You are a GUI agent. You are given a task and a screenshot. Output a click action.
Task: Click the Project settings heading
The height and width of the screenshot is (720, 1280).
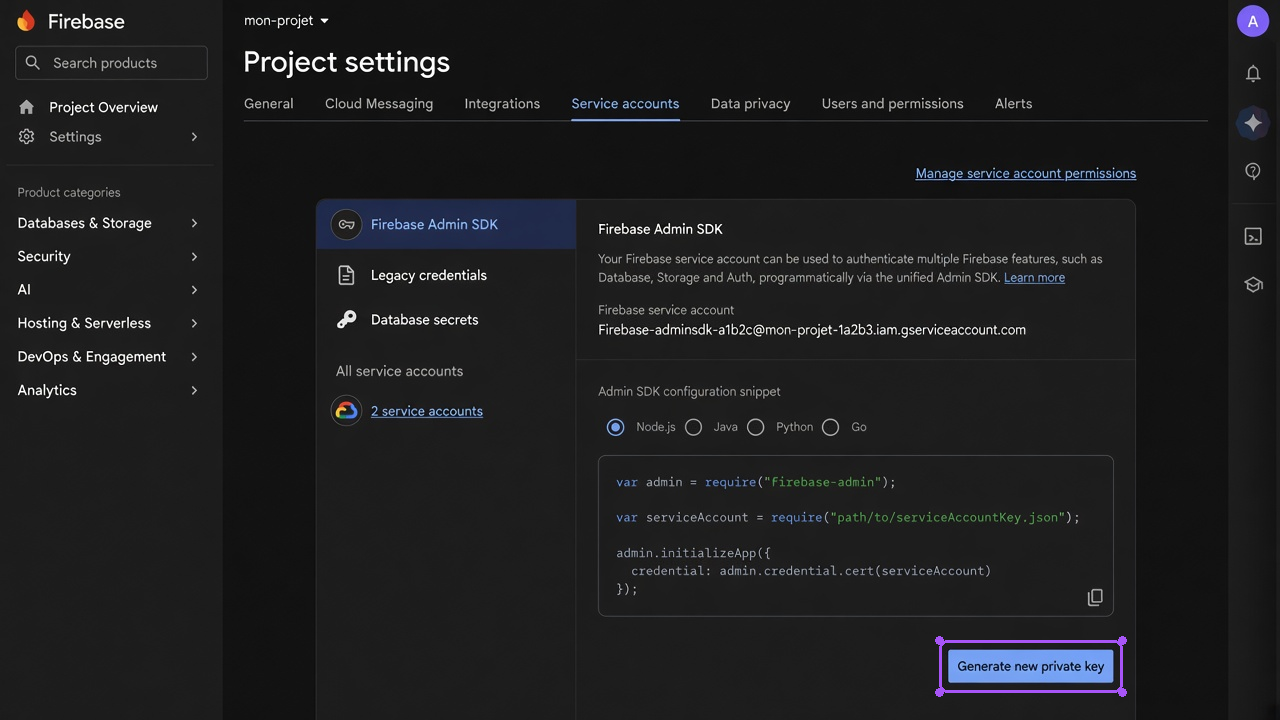(x=347, y=62)
